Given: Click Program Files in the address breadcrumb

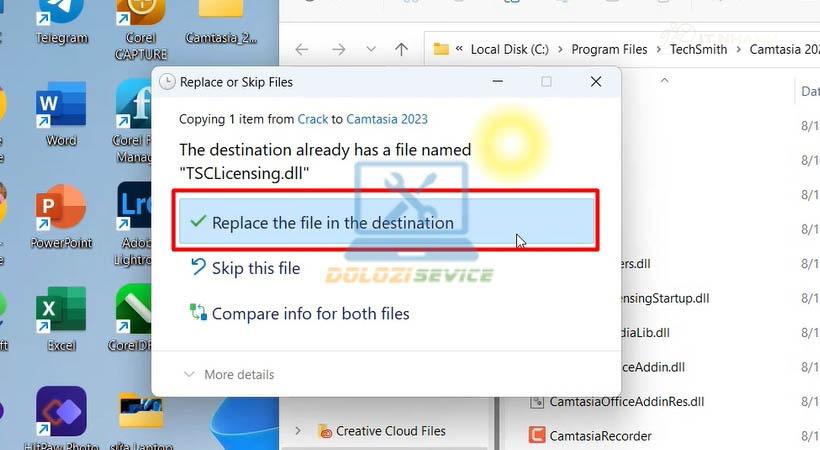Looking at the screenshot, I should click(608, 49).
